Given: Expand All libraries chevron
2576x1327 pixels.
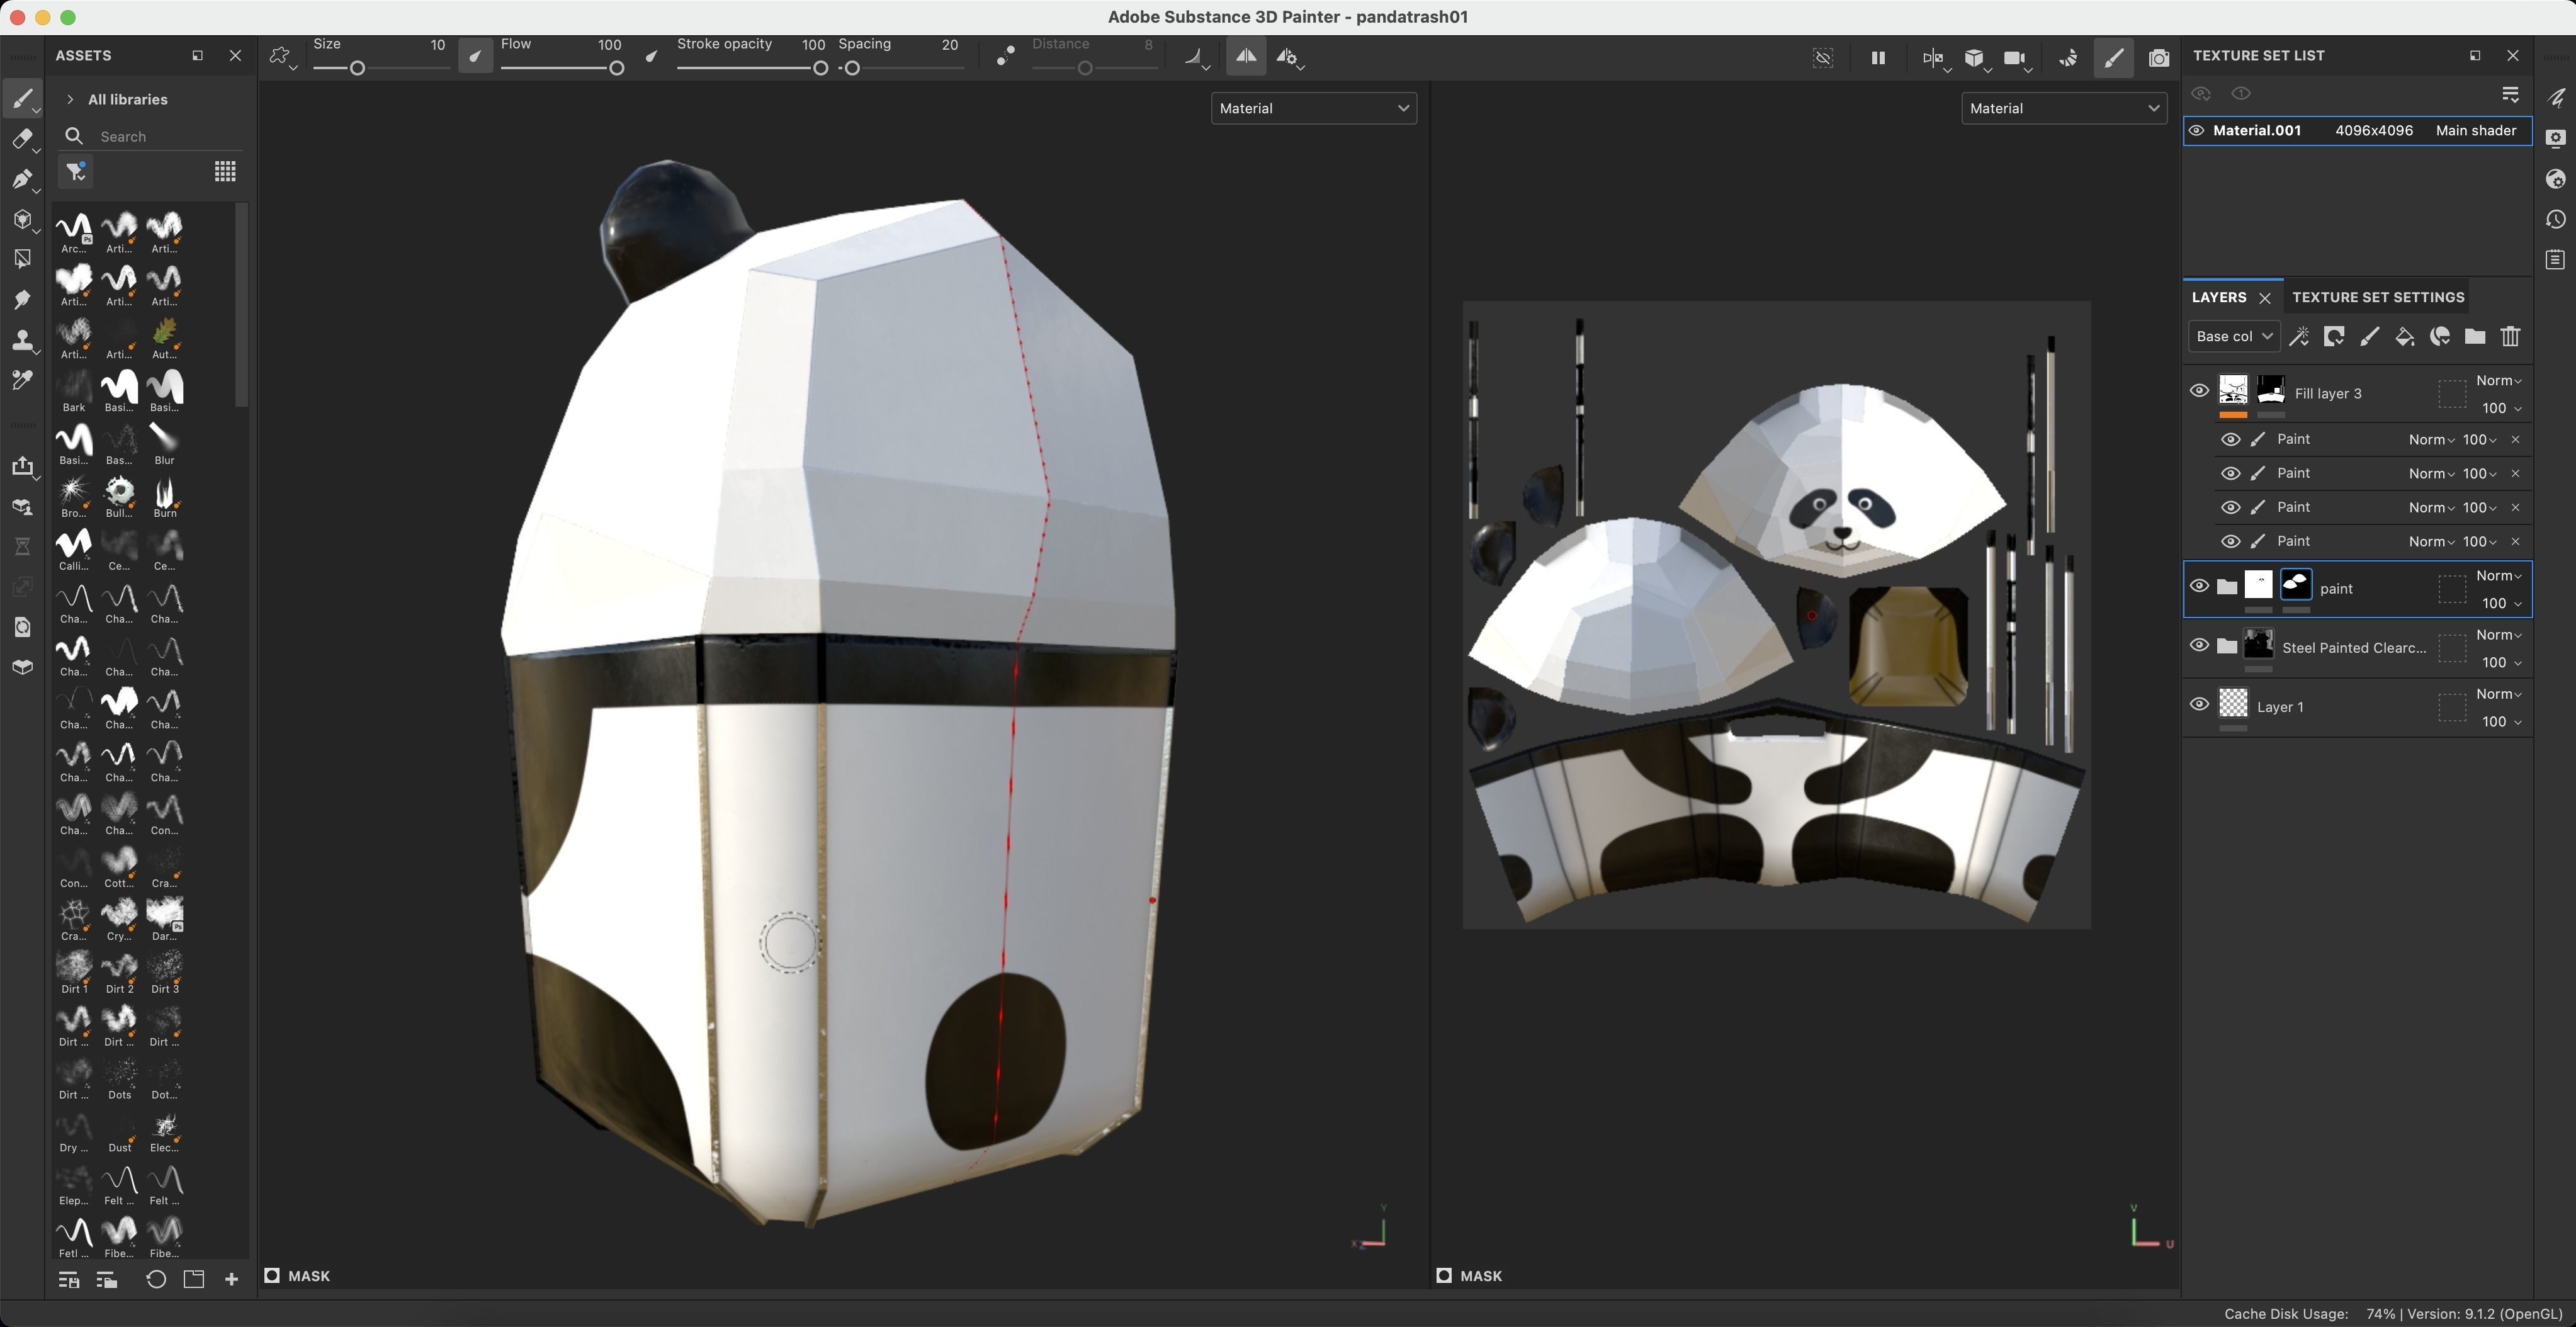Looking at the screenshot, I should 69,99.
